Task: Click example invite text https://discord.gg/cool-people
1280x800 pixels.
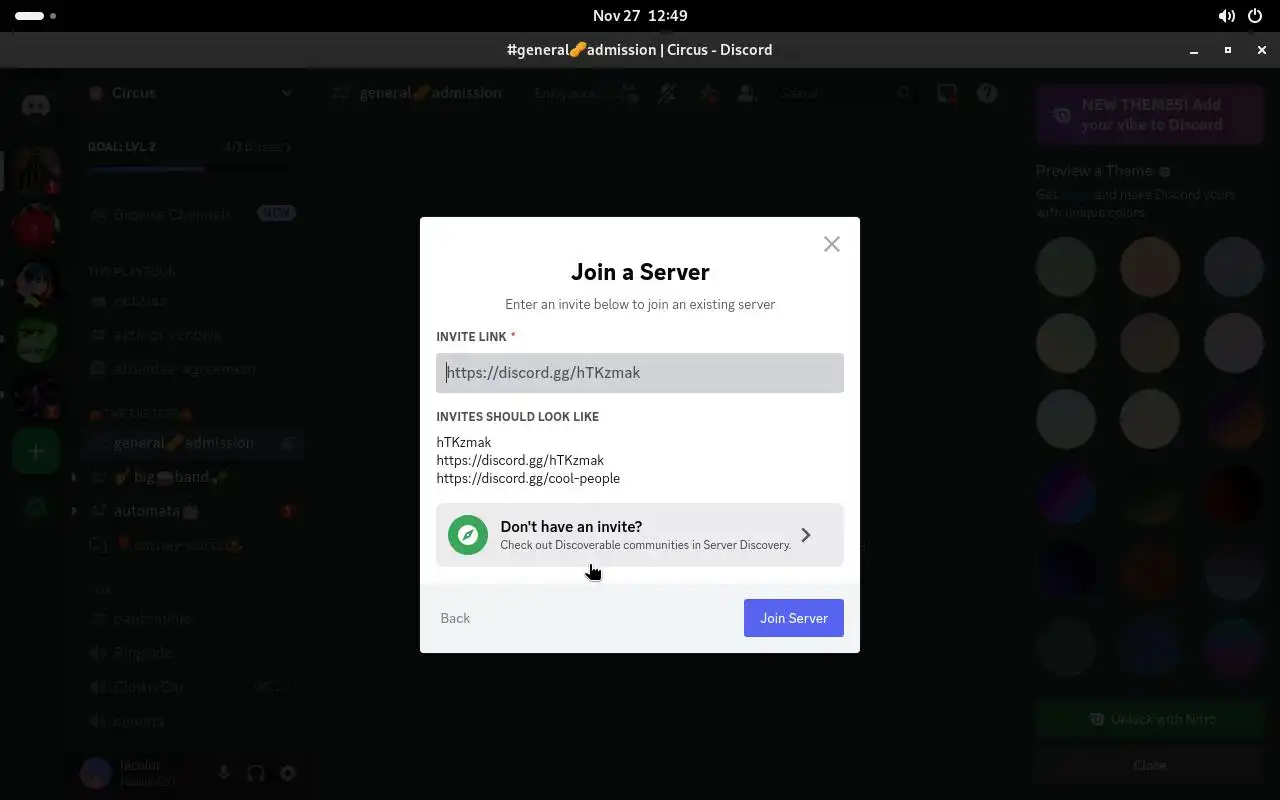Action: tap(528, 478)
